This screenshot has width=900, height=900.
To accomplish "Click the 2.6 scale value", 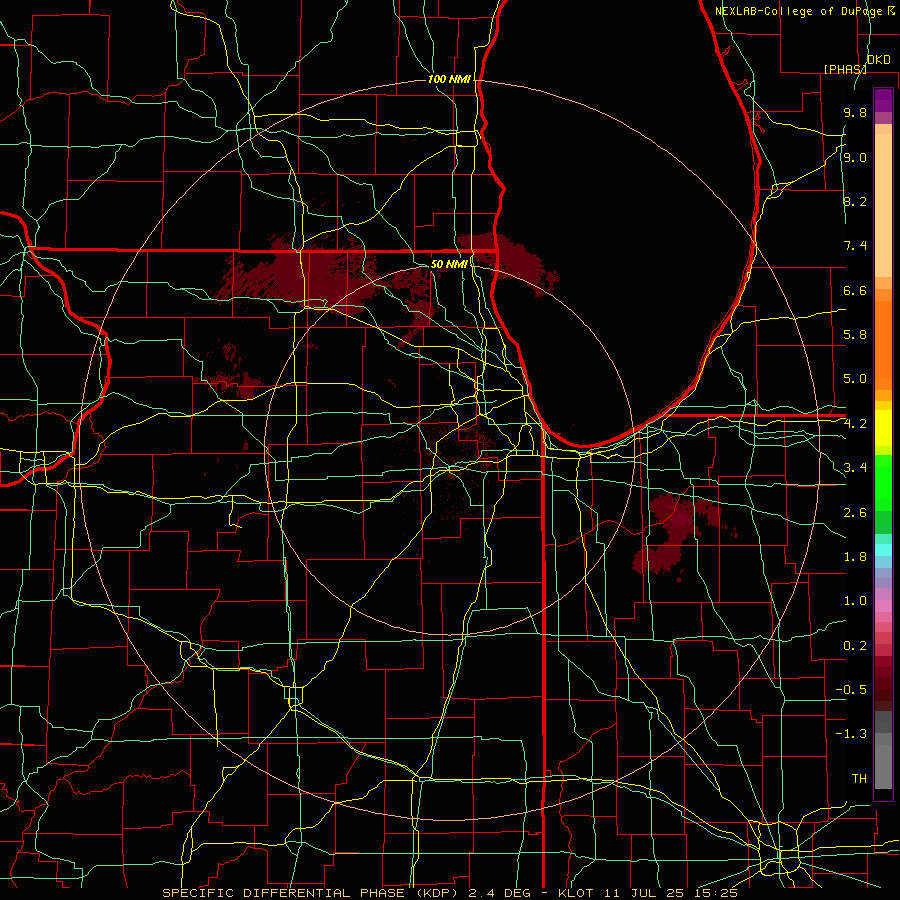I will pyautogui.click(x=855, y=513).
